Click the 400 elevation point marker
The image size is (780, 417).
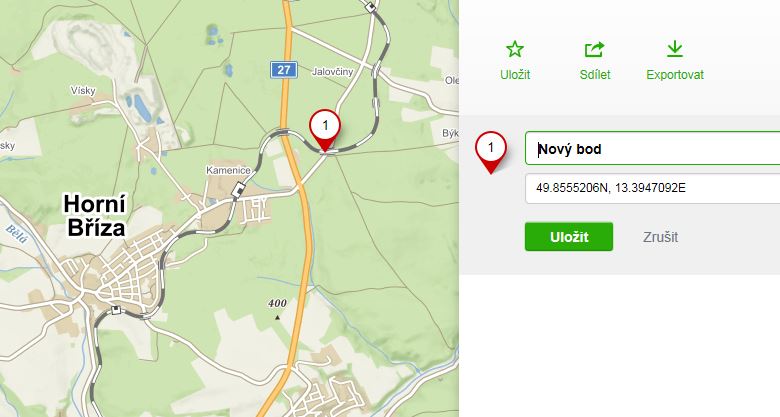(x=277, y=316)
